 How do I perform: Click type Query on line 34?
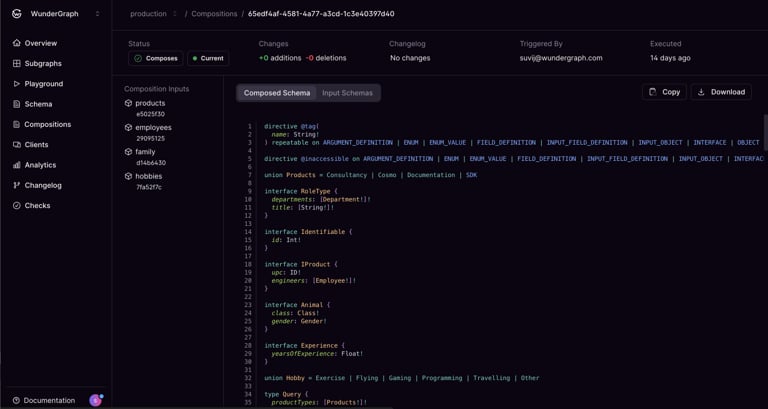(286, 394)
